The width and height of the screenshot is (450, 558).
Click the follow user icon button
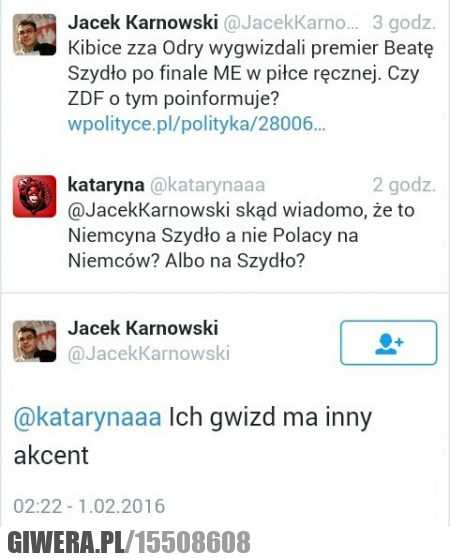point(388,343)
